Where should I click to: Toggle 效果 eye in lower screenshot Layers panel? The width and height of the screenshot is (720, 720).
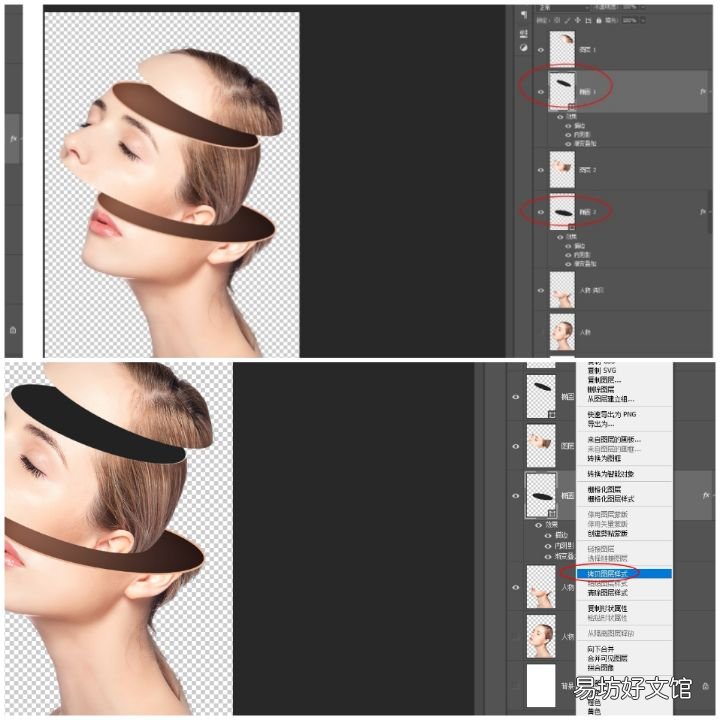(539, 525)
